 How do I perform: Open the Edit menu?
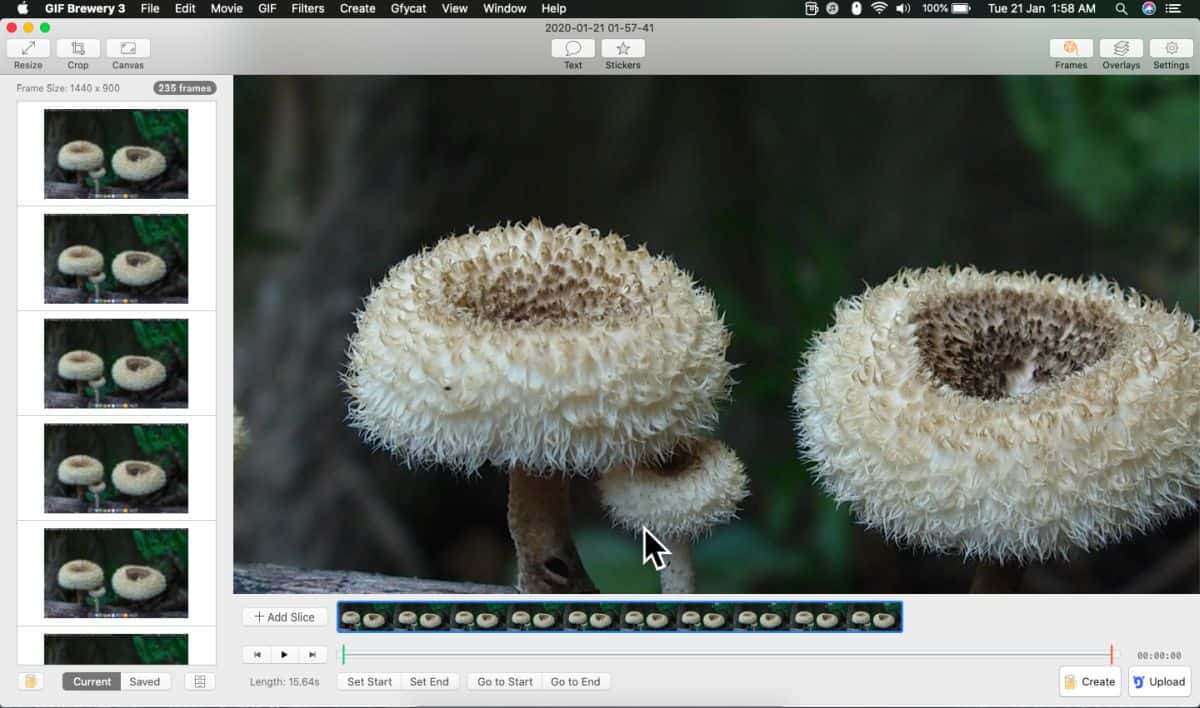pos(185,8)
